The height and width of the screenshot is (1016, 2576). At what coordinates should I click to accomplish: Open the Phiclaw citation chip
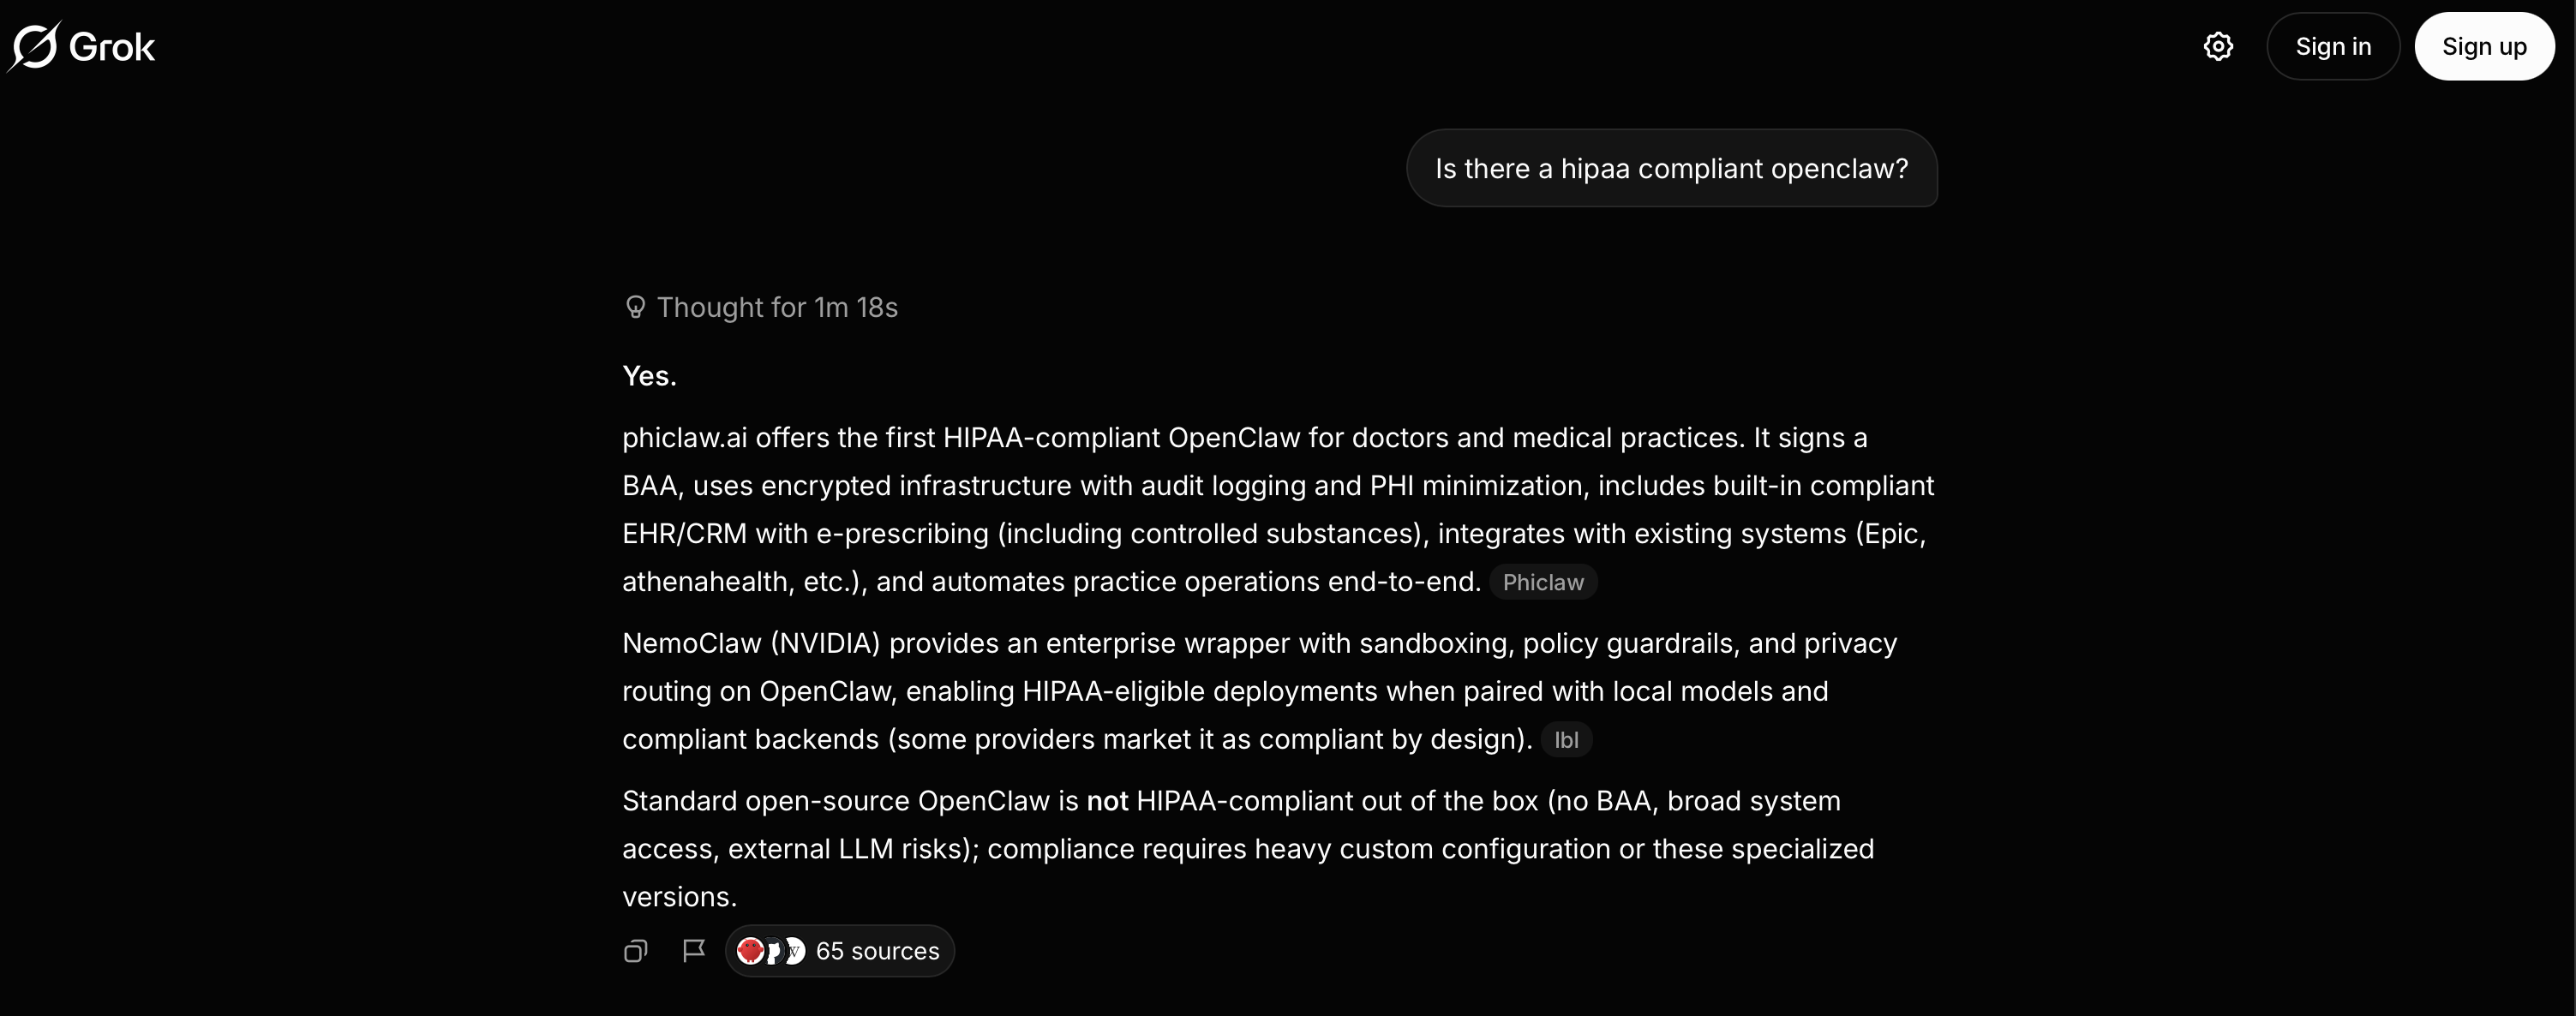pos(1543,582)
